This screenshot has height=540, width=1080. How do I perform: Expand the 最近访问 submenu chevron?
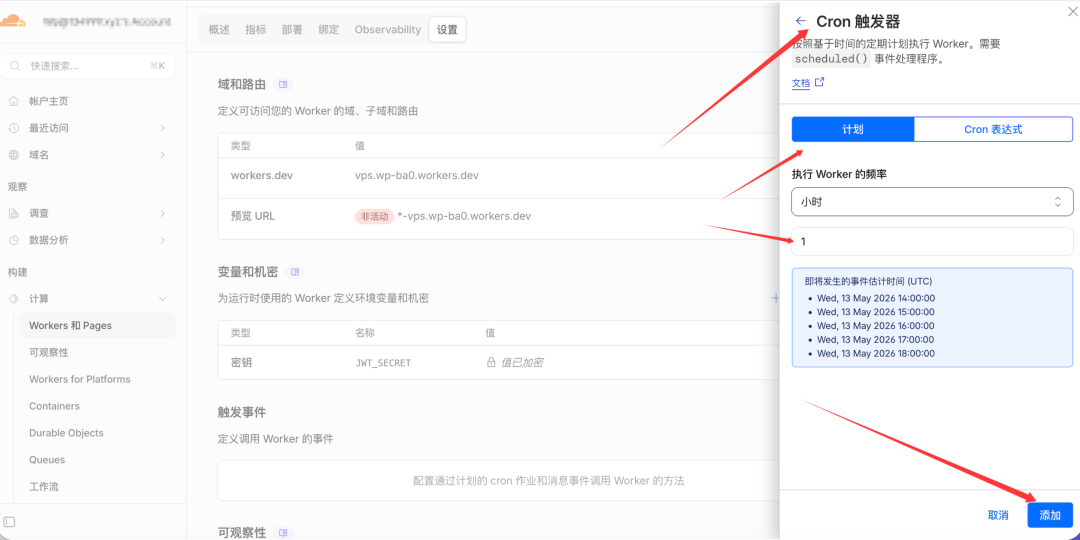click(163, 128)
